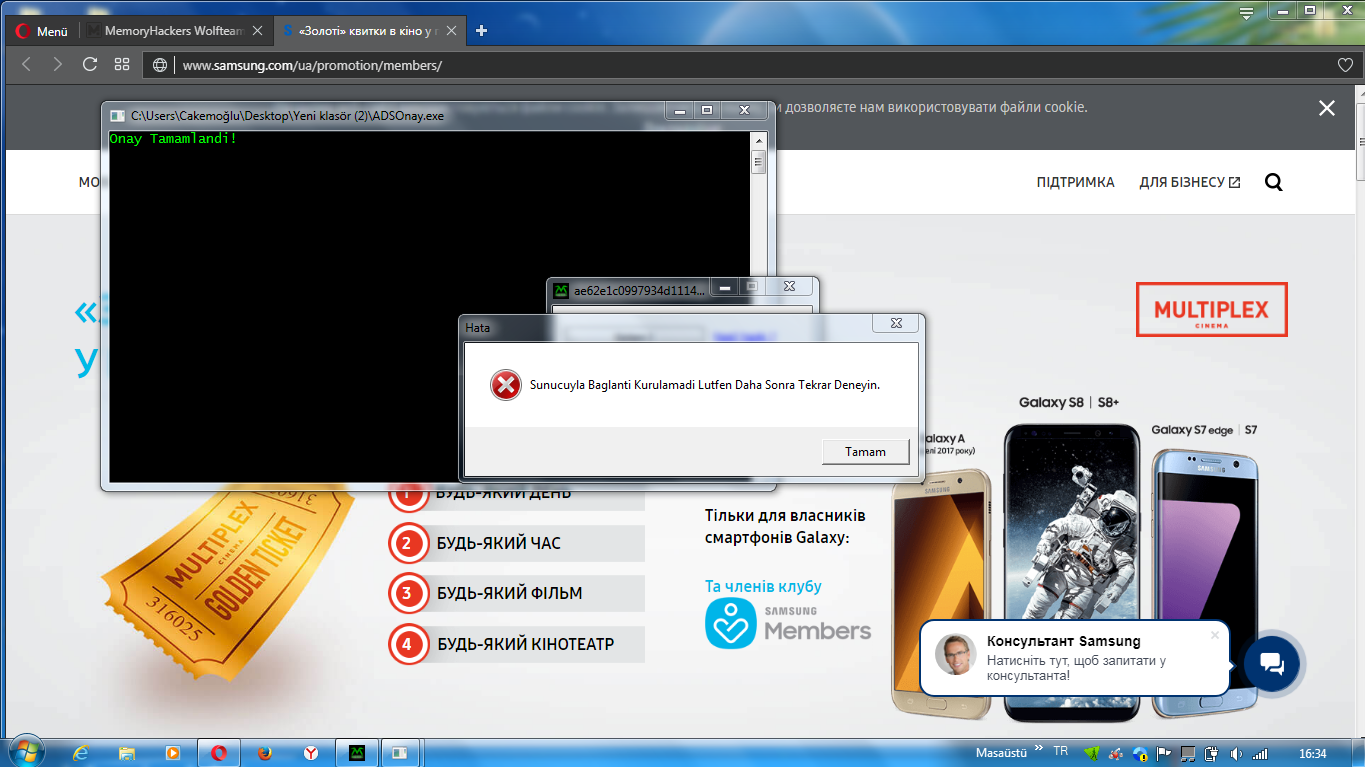
Task: Open power plug tray icon
Action: 1211,753
